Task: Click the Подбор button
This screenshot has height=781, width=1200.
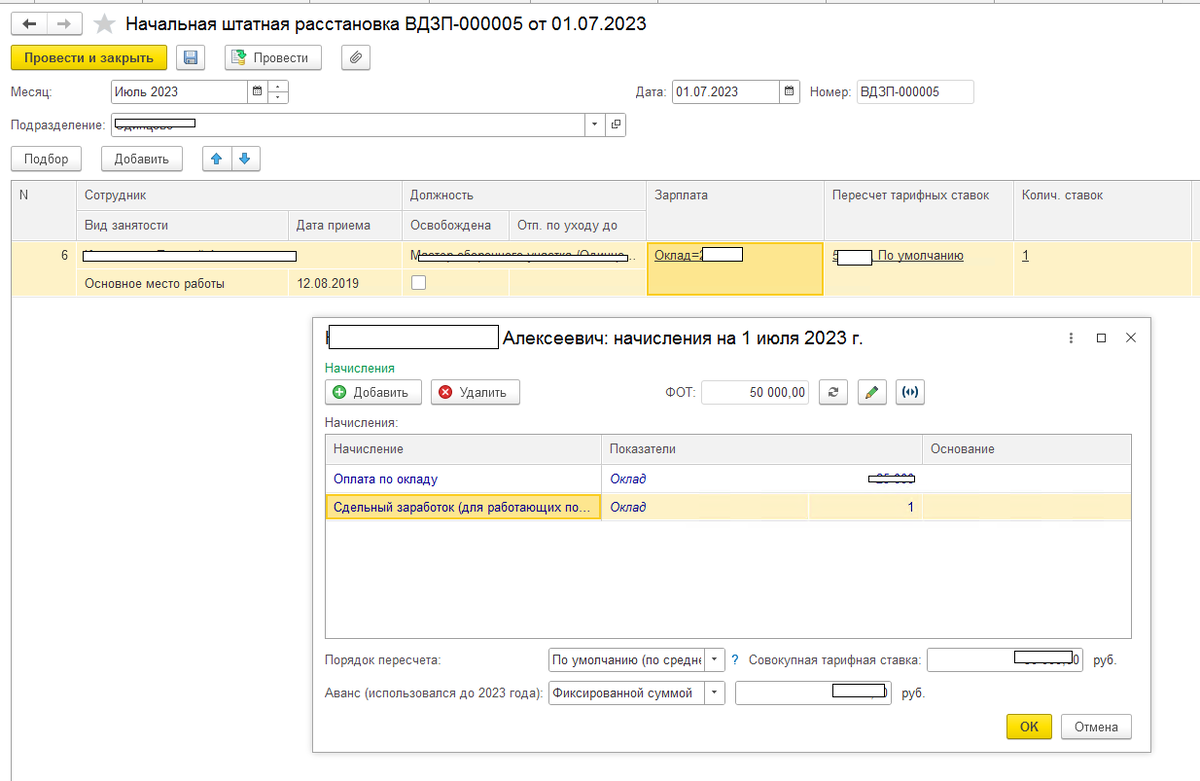Action: pos(46,159)
